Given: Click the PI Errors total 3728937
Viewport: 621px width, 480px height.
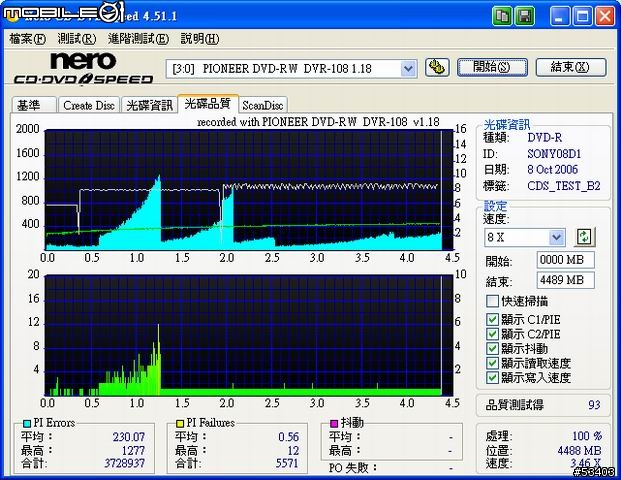Looking at the screenshot, I should click(124, 463).
